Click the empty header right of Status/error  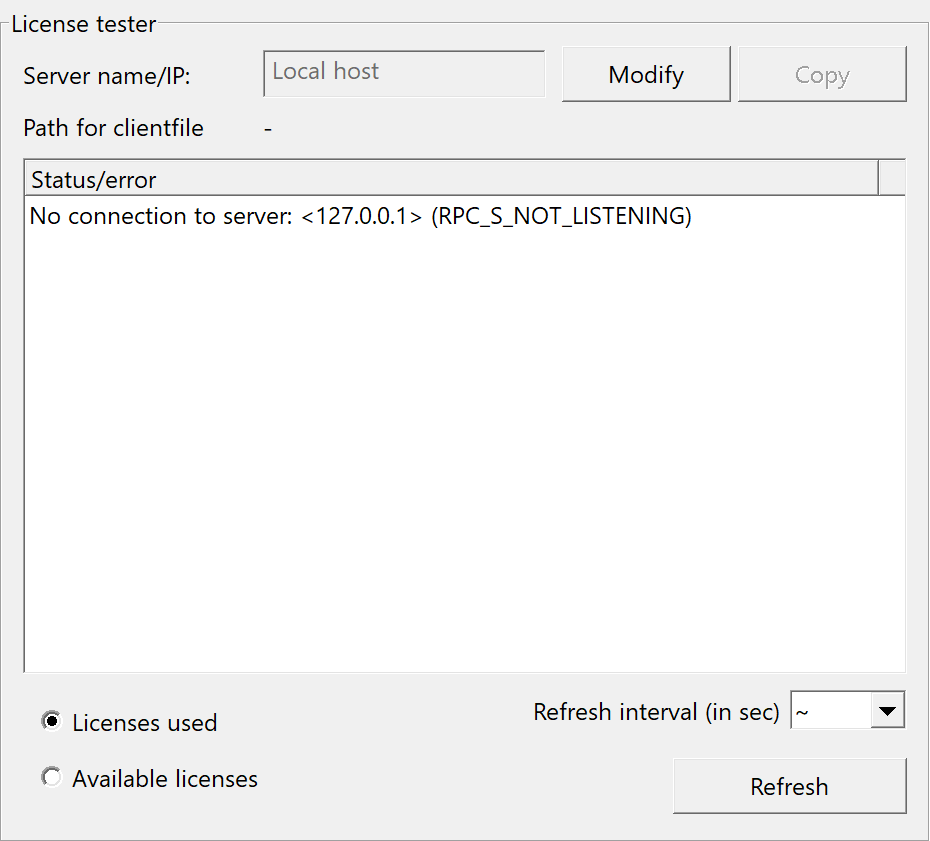click(891, 180)
